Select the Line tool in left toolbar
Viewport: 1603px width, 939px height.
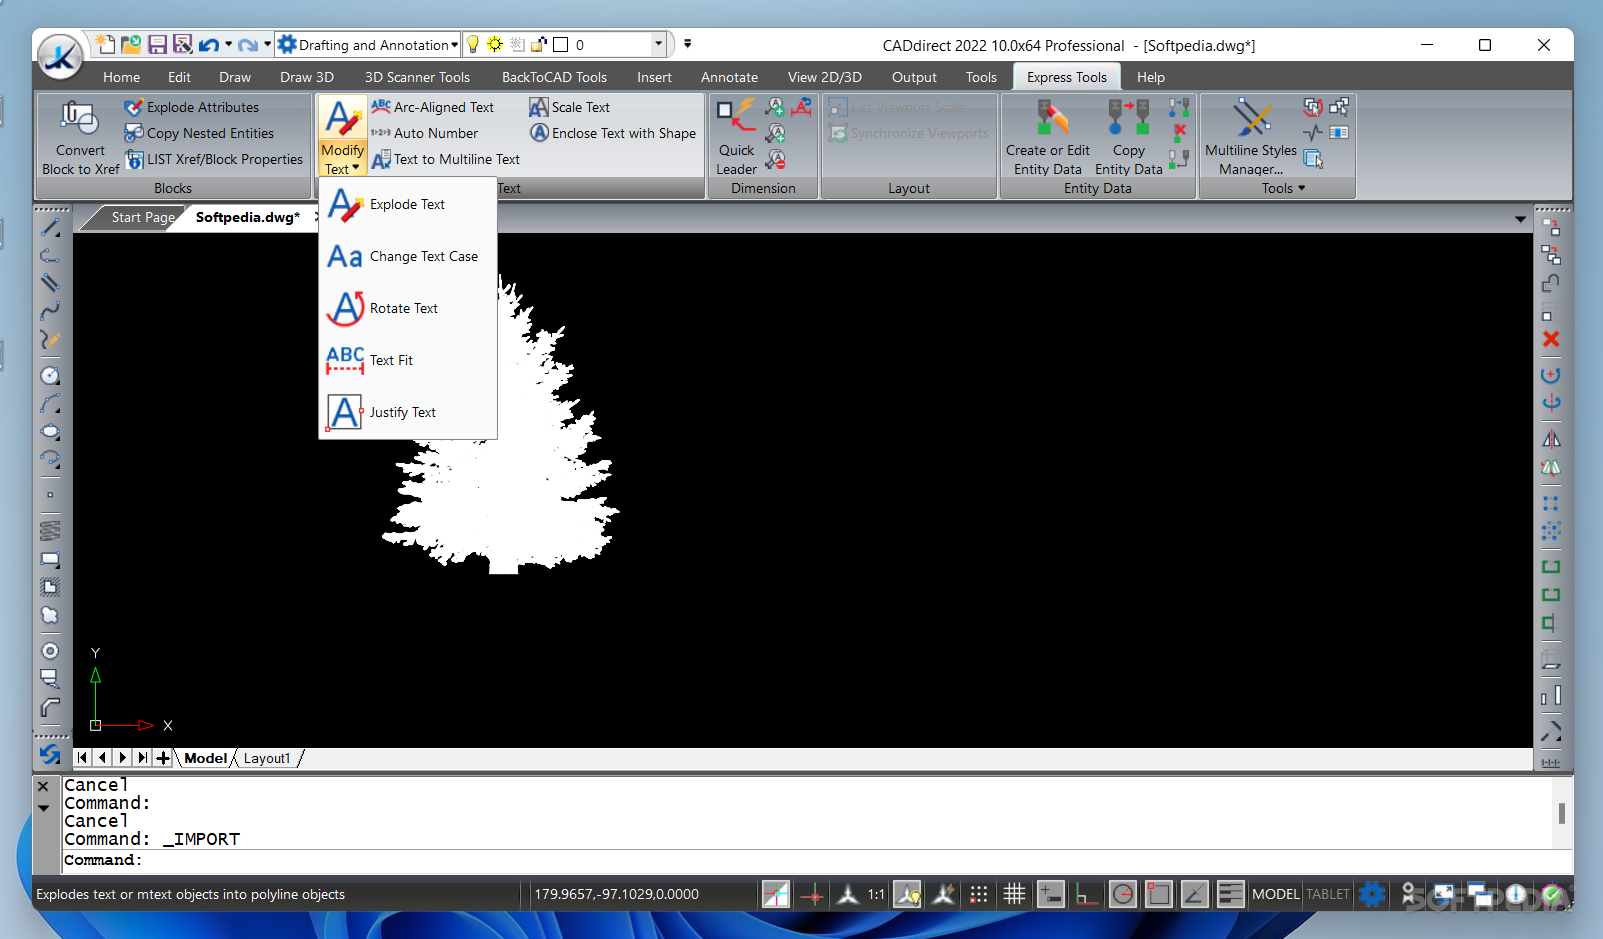tap(50, 228)
